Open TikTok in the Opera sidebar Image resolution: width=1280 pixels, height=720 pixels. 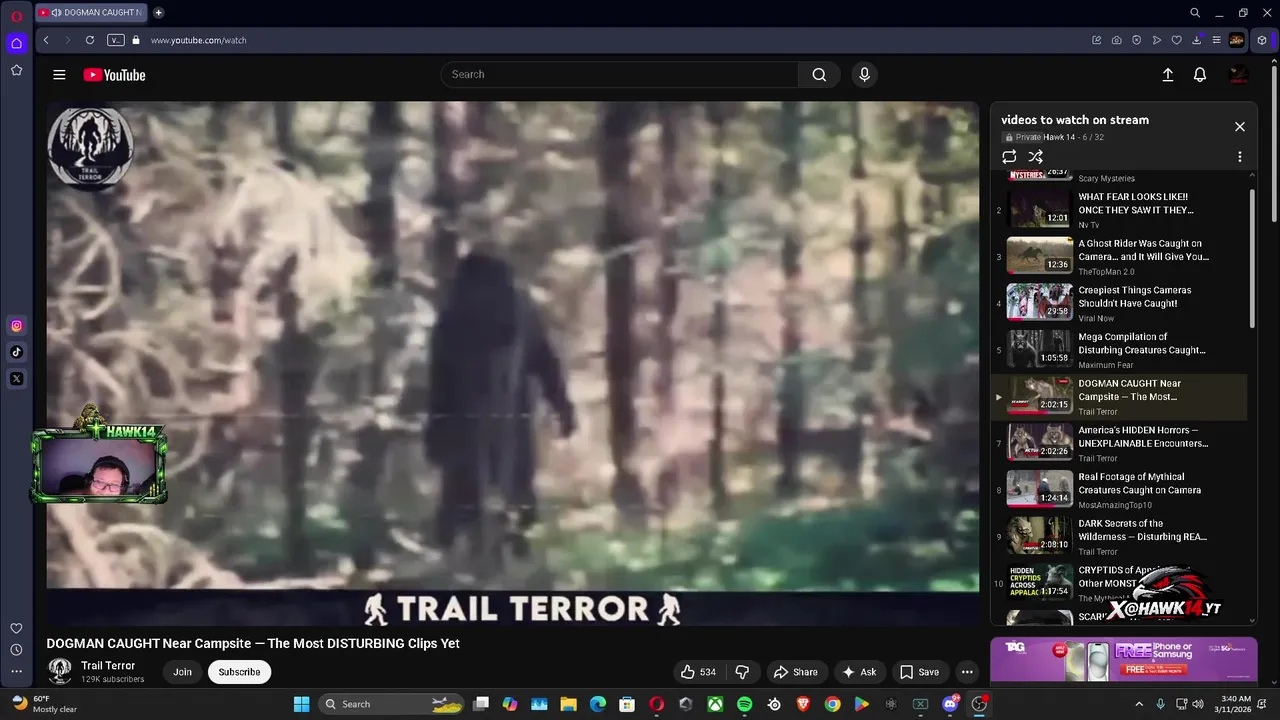(x=16, y=352)
